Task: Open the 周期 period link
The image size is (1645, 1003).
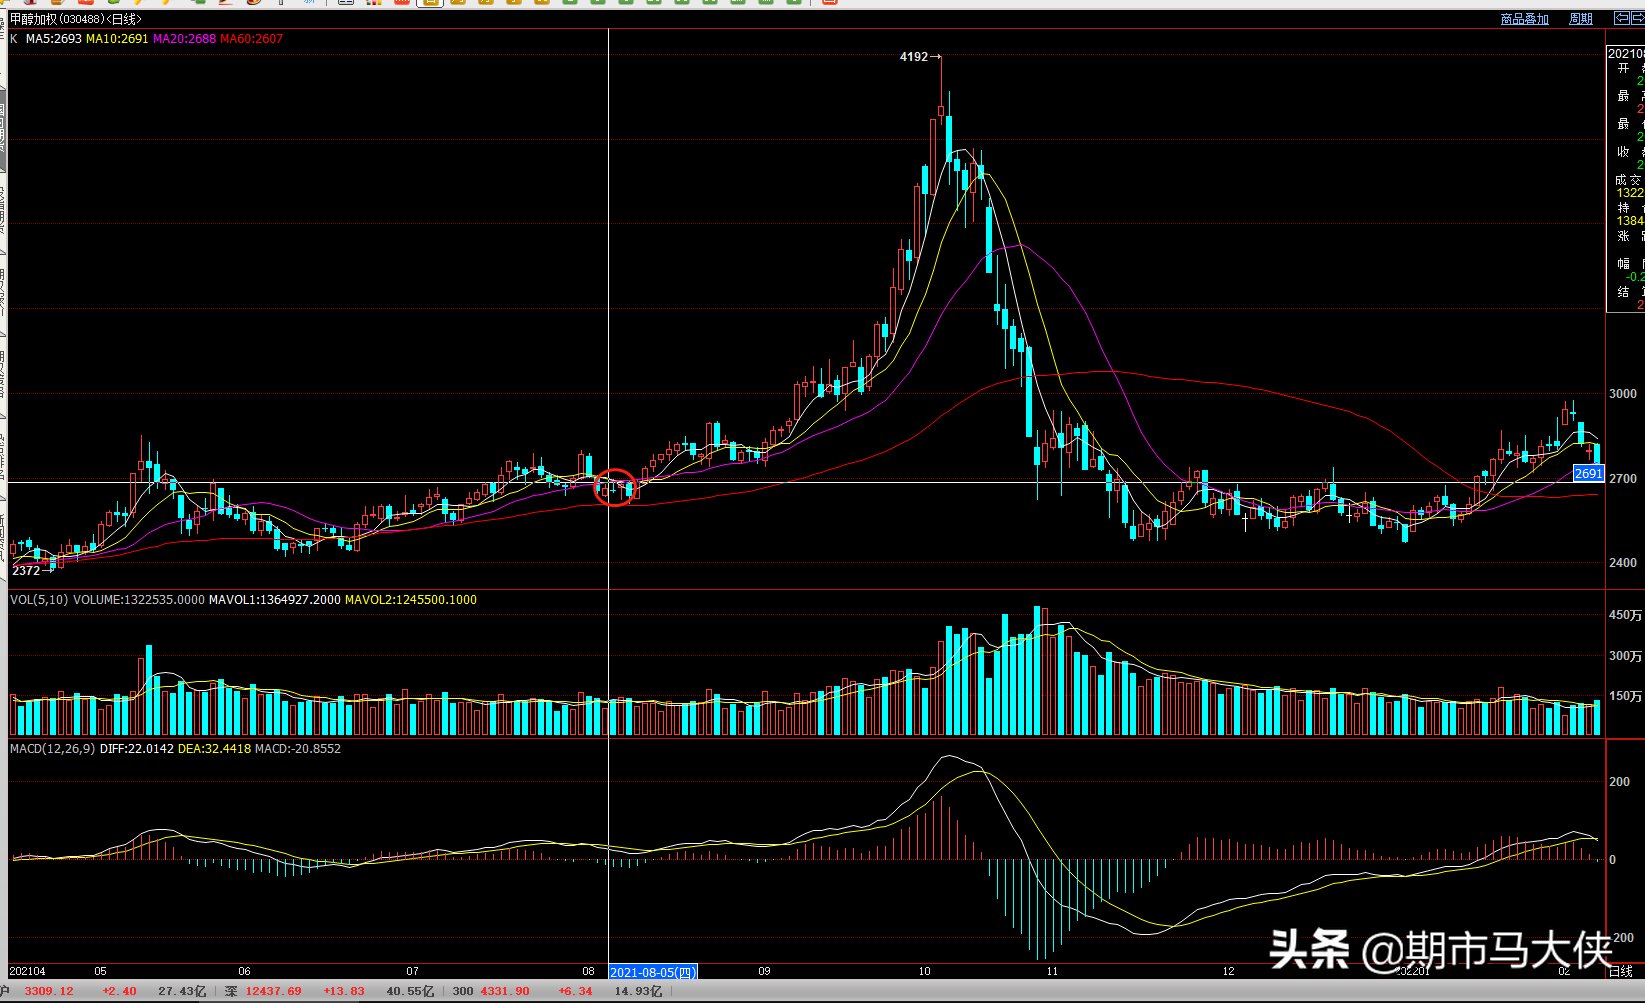Action: point(1580,19)
